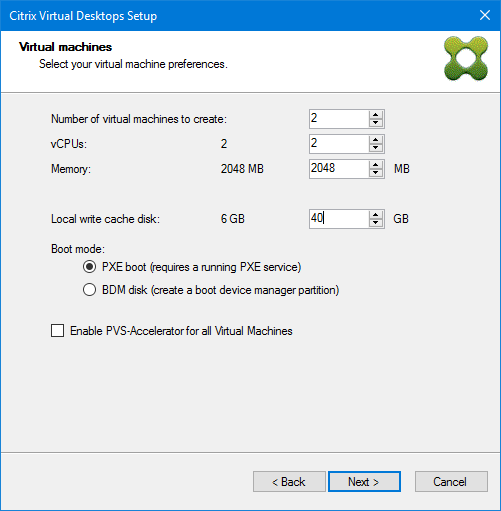Return with the Back button

(289, 481)
